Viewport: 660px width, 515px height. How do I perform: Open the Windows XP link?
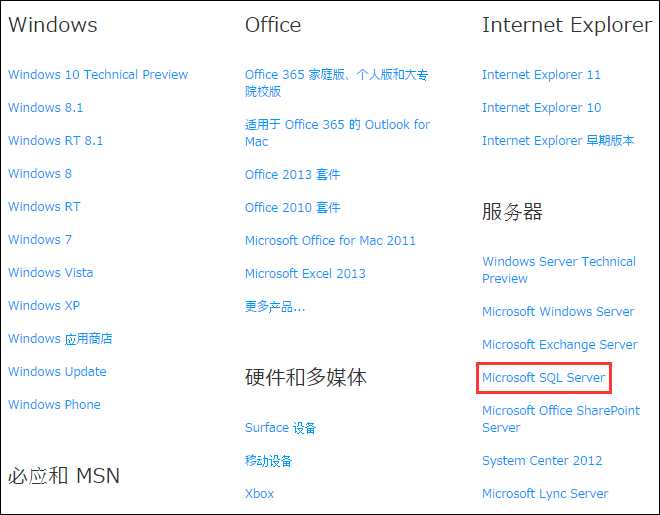coord(44,305)
